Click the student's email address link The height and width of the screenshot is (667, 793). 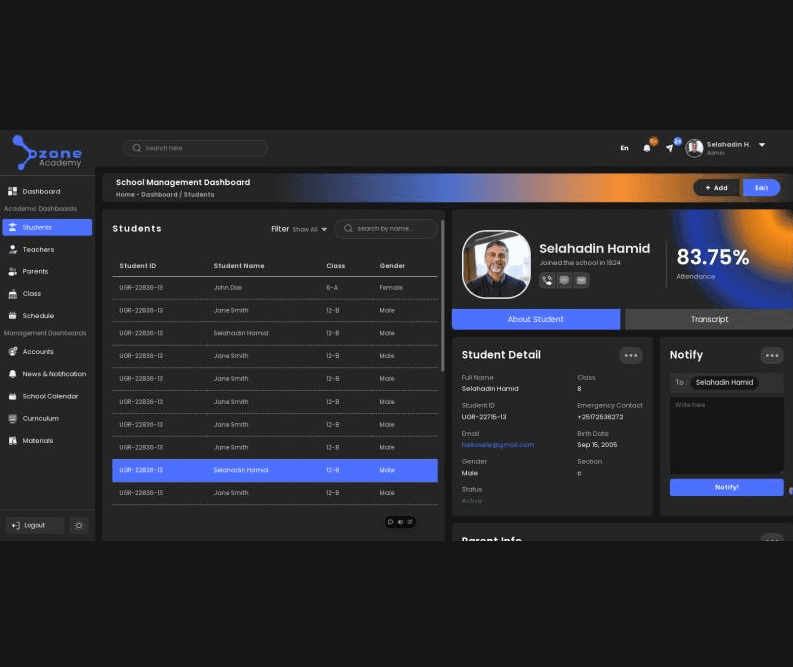point(498,445)
